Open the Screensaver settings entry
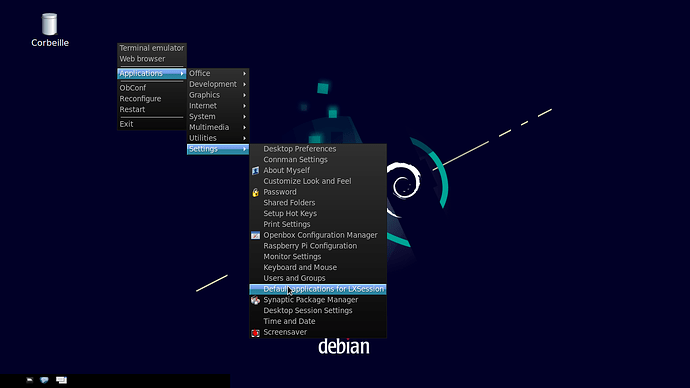The height and width of the screenshot is (388, 690). click(x=318, y=332)
